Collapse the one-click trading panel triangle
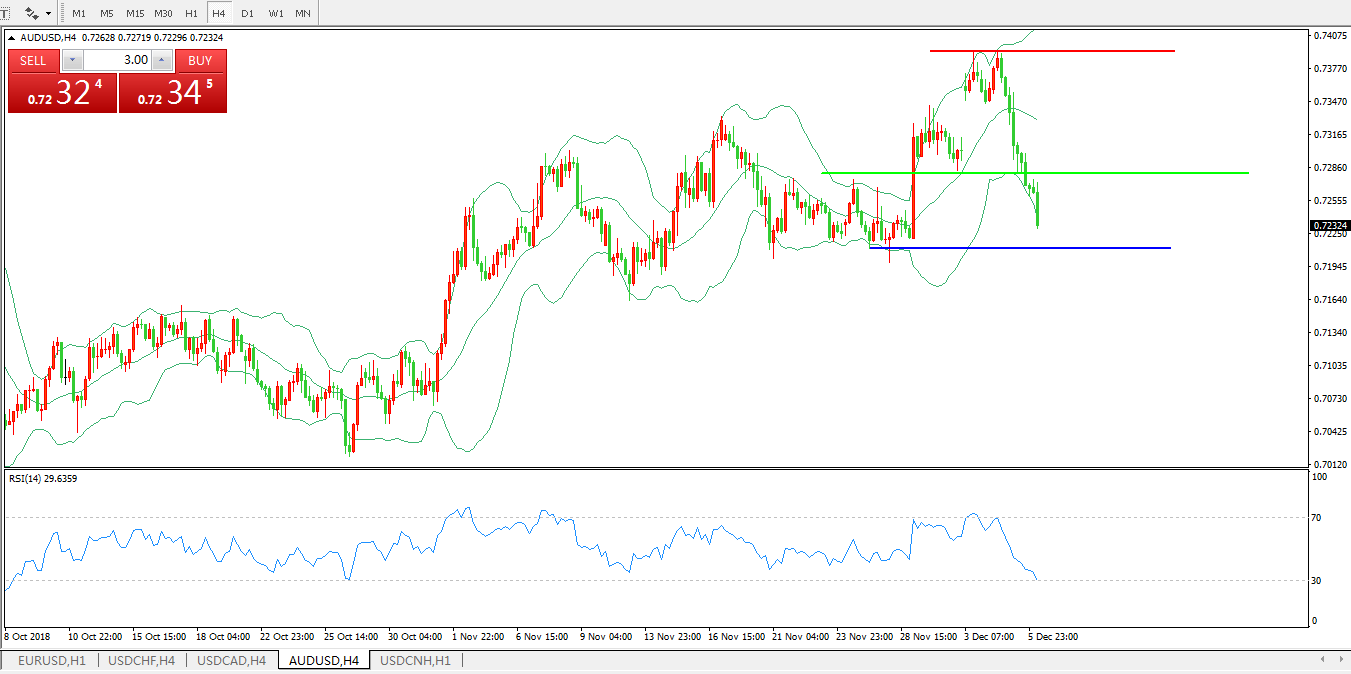The height and width of the screenshot is (674, 1351). [x=12, y=38]
